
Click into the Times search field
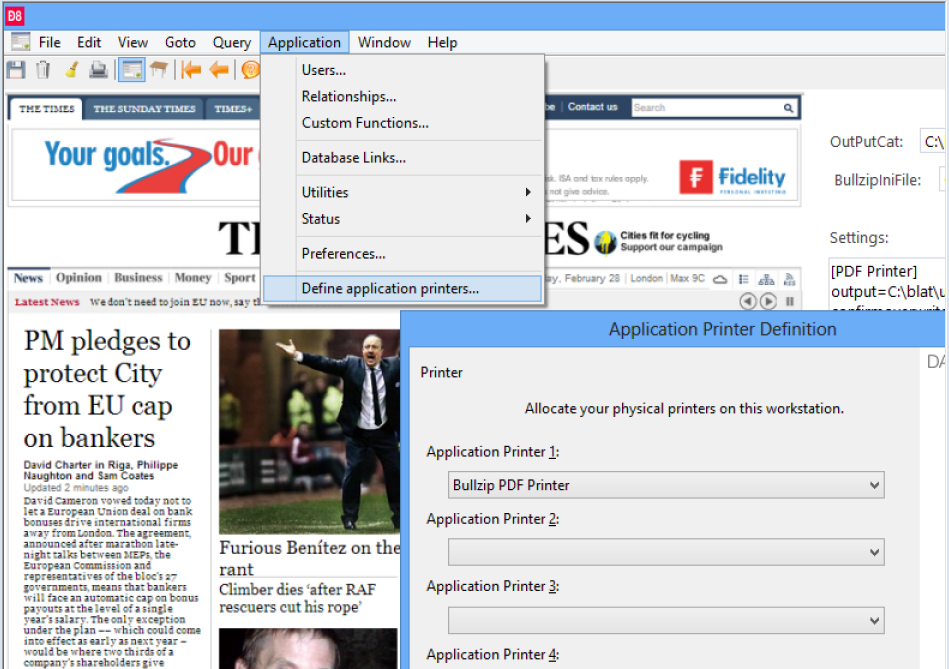(707, 108)
